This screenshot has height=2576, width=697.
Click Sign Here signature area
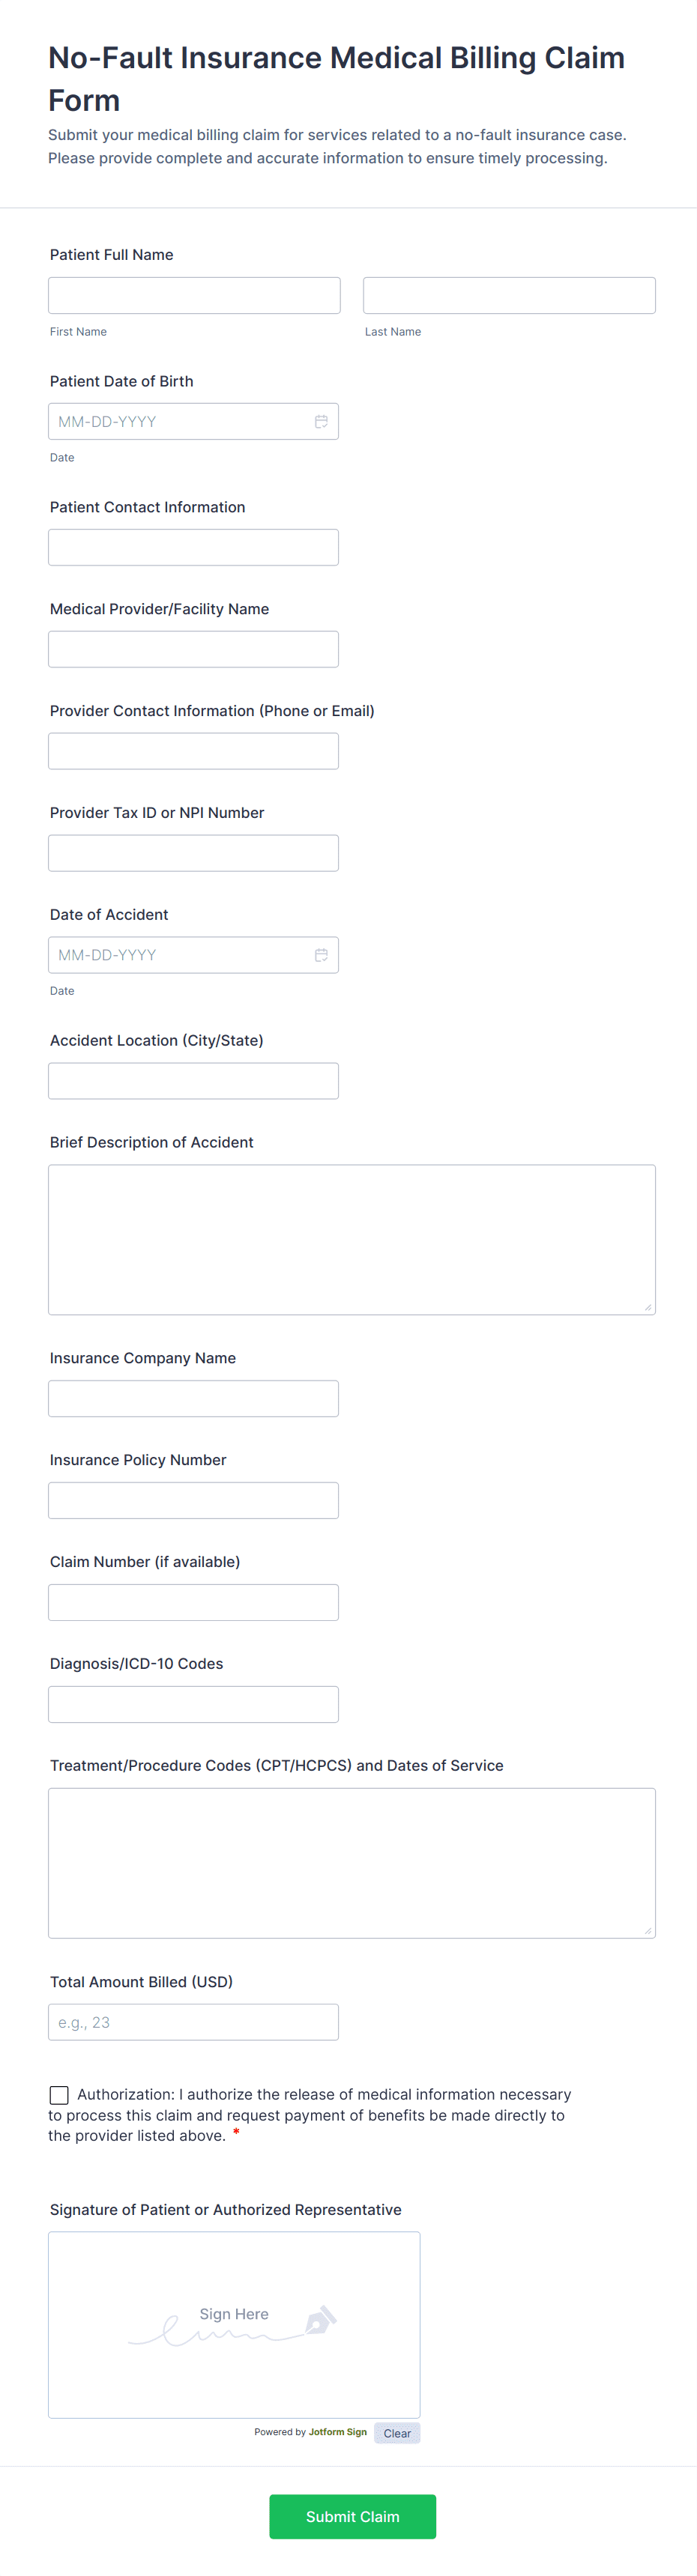pyautogui.click(x=234, y=2325)
